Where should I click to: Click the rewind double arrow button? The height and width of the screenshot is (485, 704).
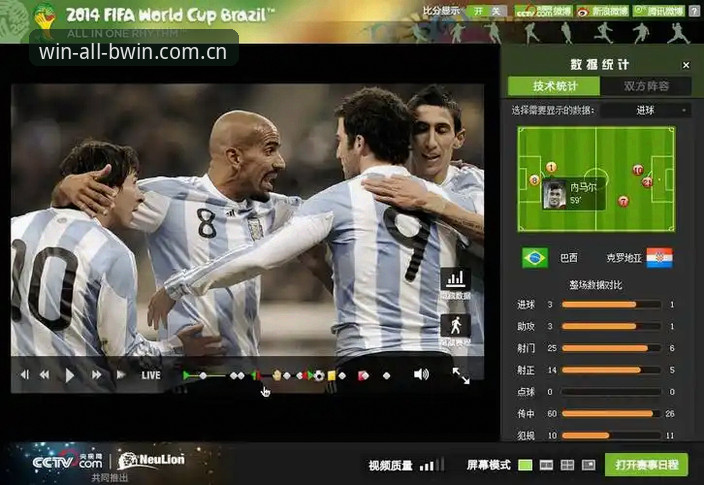pos(44,375)
